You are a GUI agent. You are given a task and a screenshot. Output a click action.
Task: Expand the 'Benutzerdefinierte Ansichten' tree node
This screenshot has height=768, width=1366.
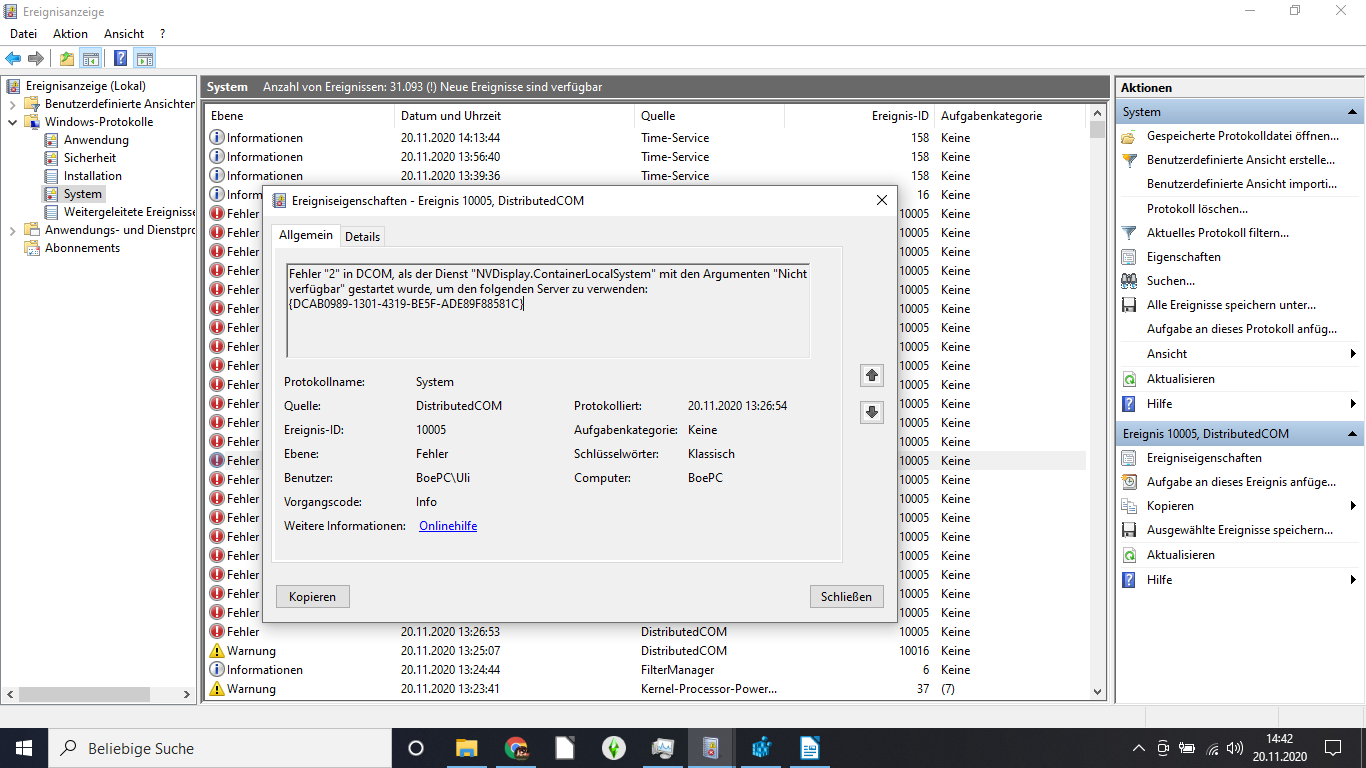point(13,104)
